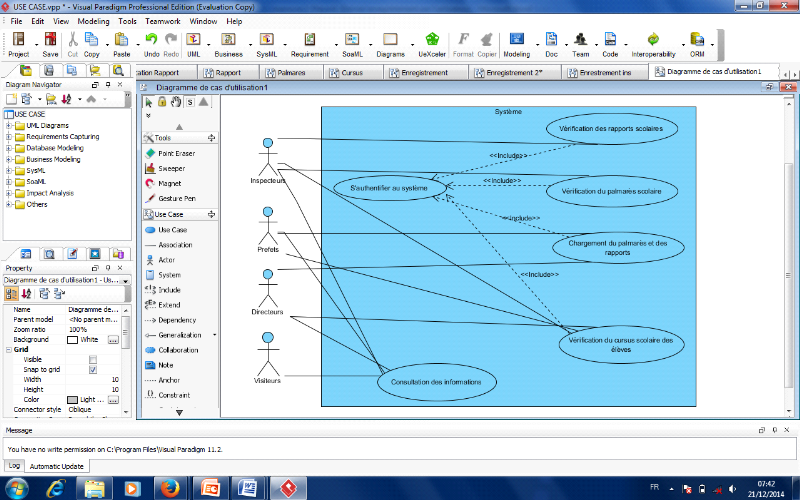The width and height of the screenshot is (800, 500).
Task: Open the Modeling menu
Action: point(94,21)
